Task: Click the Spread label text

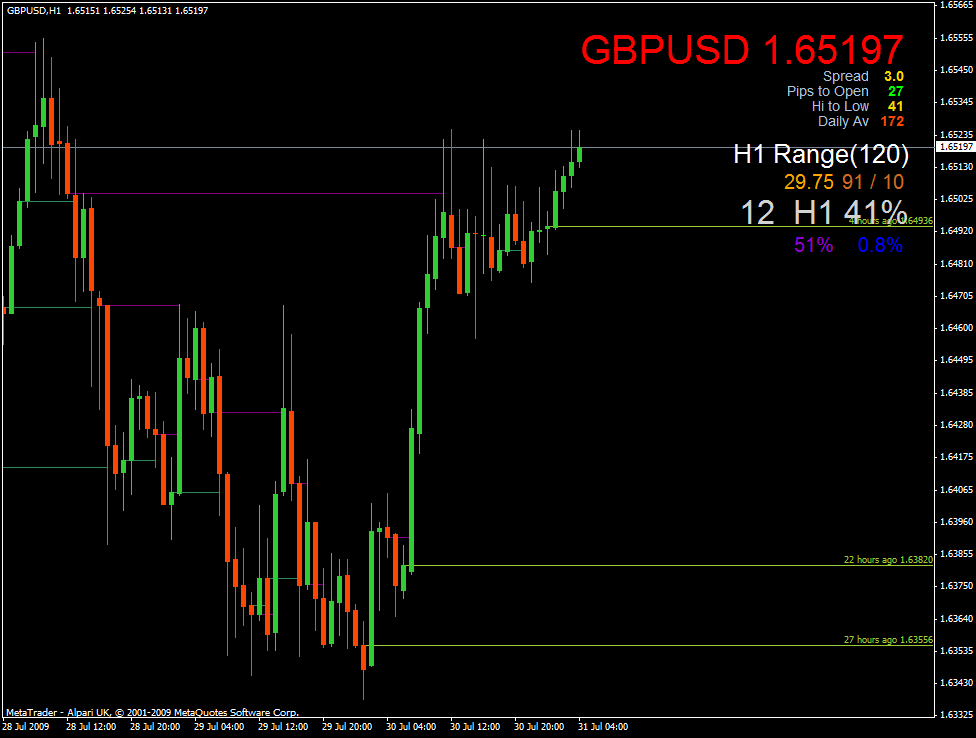Action: (845, 77)
